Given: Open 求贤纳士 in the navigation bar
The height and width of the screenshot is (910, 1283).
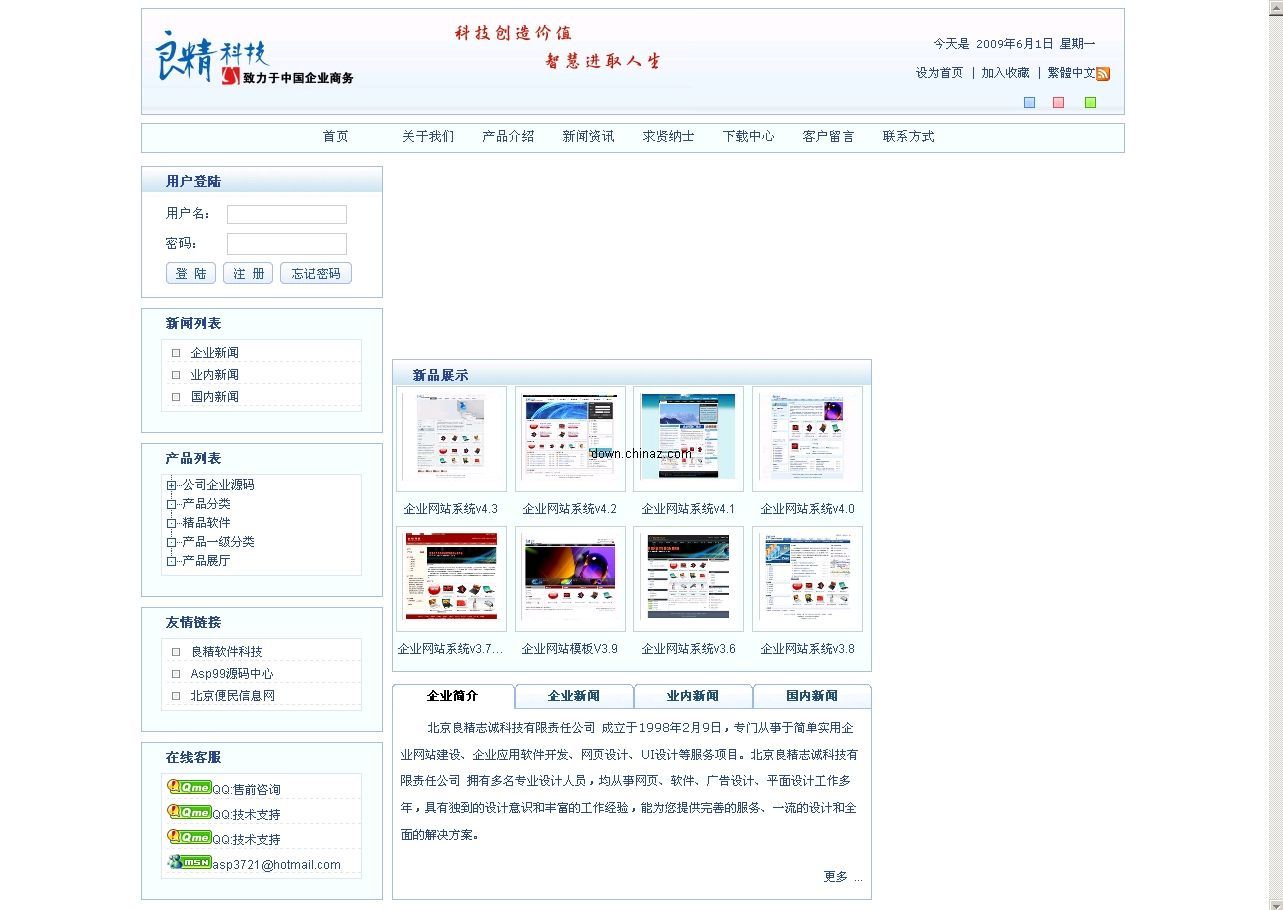Looking at the screenshot, I should [x=668, y=137].
